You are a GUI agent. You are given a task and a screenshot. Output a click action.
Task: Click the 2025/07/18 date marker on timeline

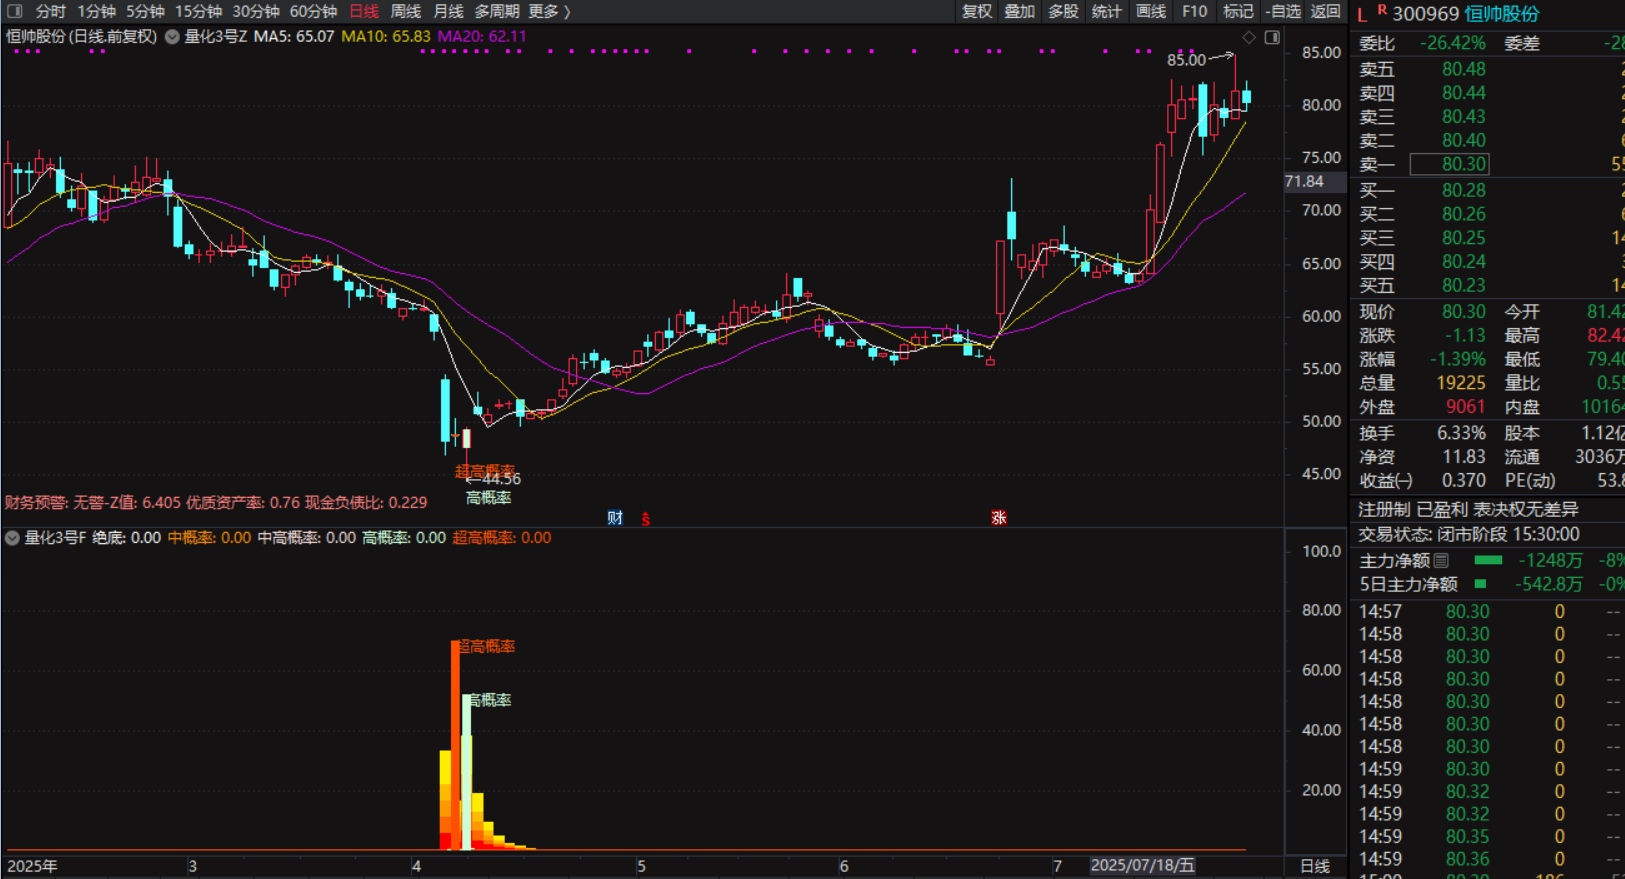click(1142, 865)
